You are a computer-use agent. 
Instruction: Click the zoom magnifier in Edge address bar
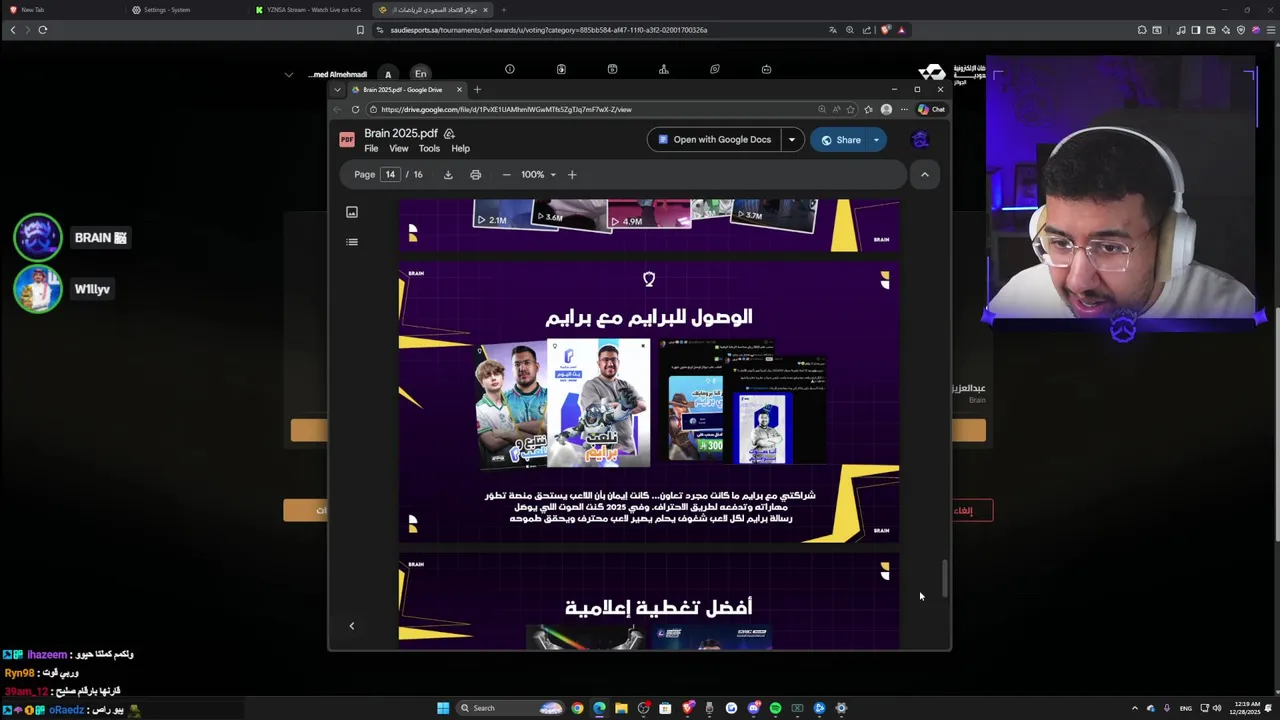tap(822, 109)
